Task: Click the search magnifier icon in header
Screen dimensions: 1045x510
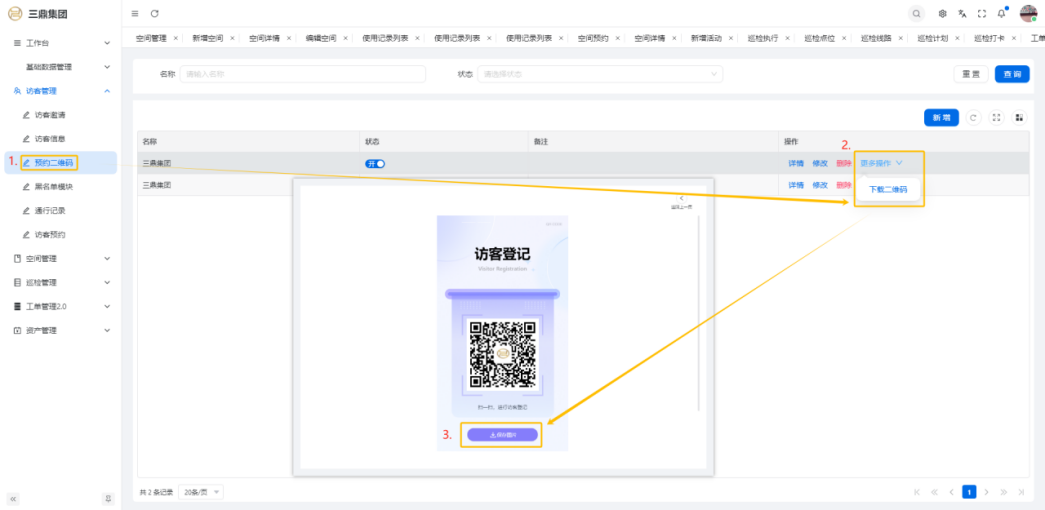Action: (916, 13)
